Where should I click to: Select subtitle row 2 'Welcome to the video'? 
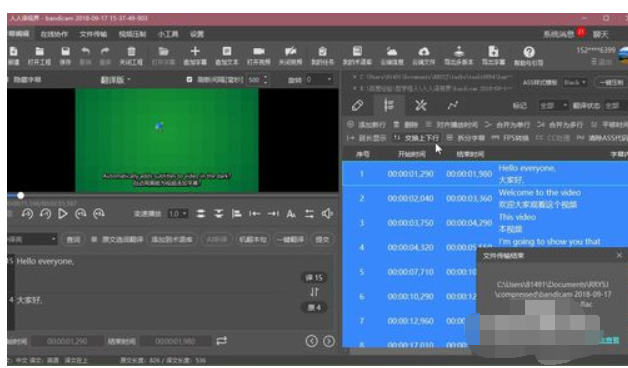[485, 198]
